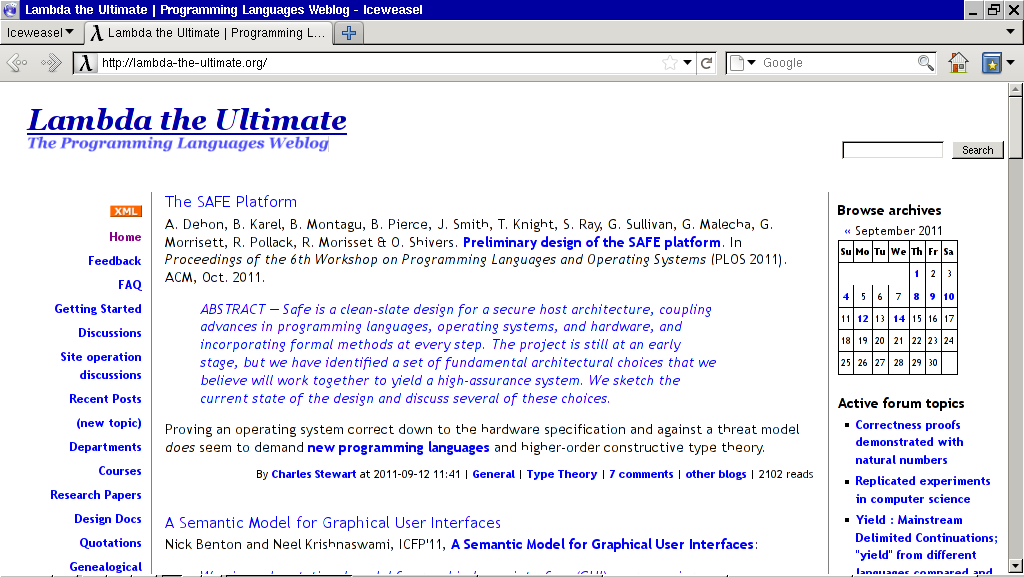Open archive for September 4

[x=846, y=296]
